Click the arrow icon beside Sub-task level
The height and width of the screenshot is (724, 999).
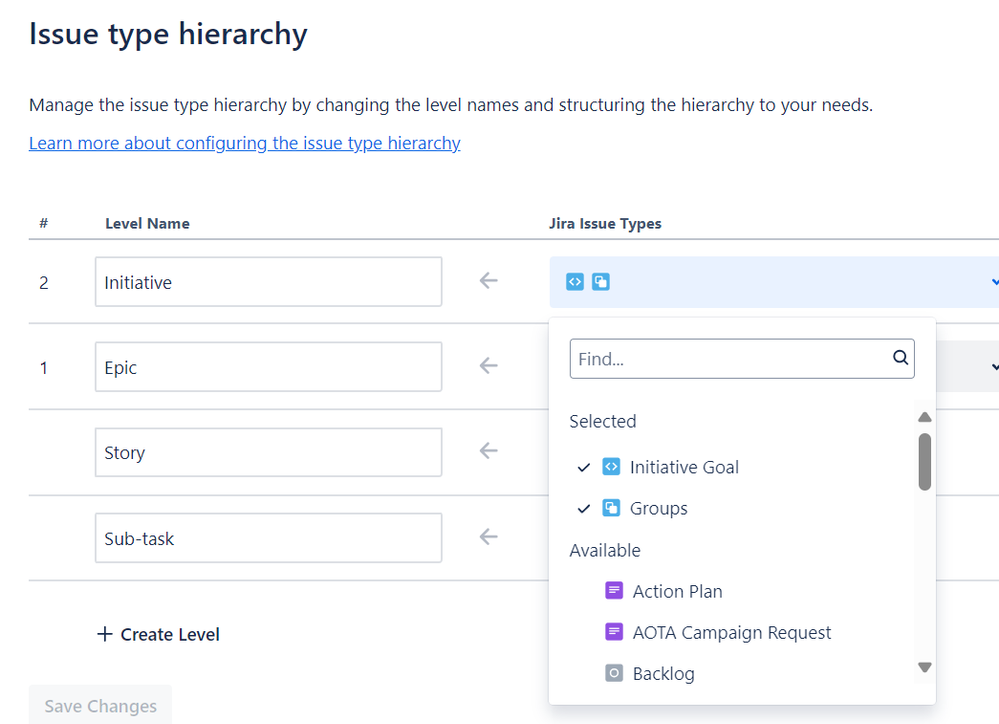coord(488,537)
